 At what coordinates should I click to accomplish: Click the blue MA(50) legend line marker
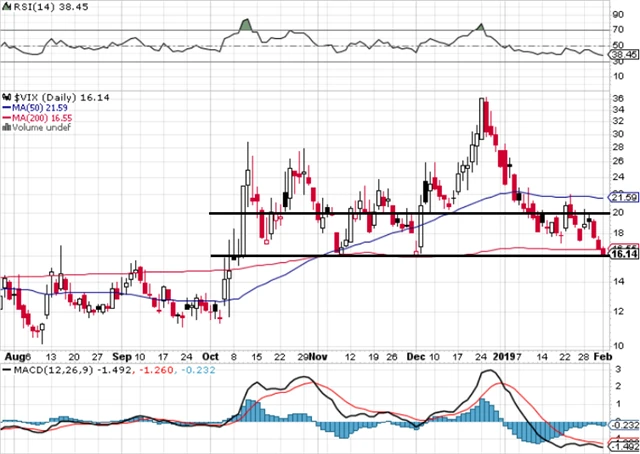5,105
